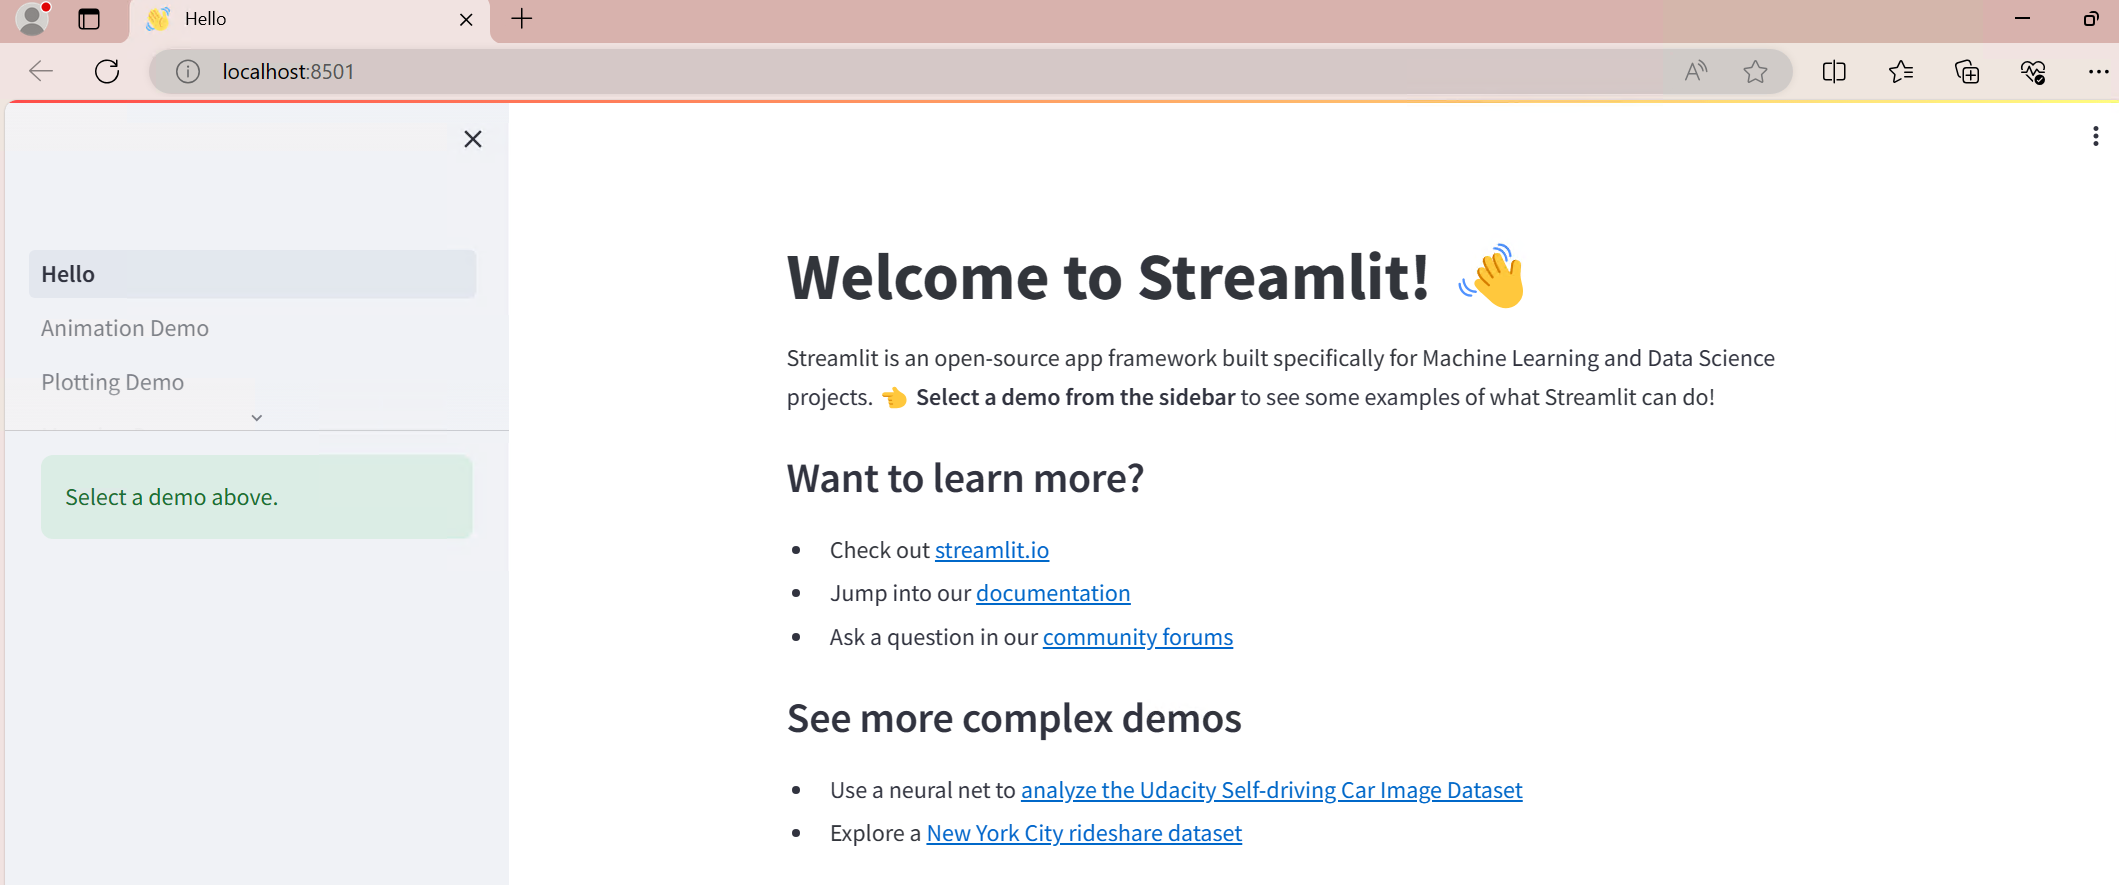Screen dimensions: 2119x885
Task: Click the browser profile avatar icon
Action: 32,19
